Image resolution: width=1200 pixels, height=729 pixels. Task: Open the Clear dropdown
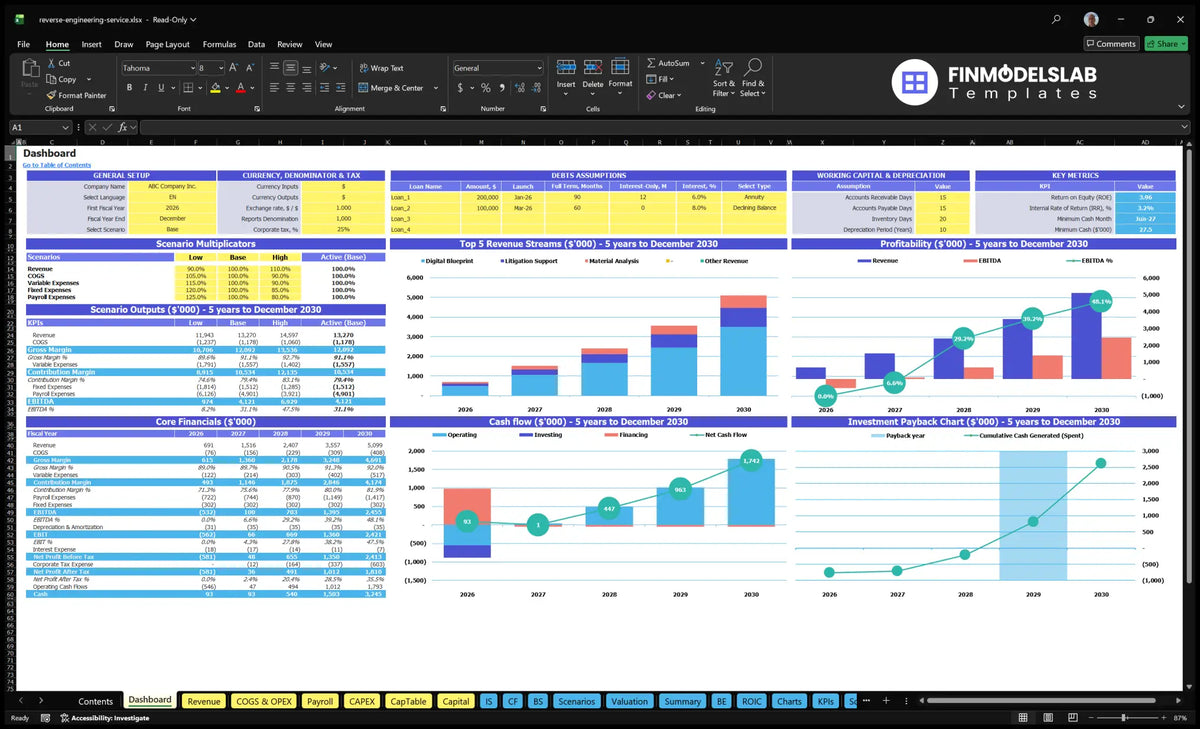tap(662, 95)
